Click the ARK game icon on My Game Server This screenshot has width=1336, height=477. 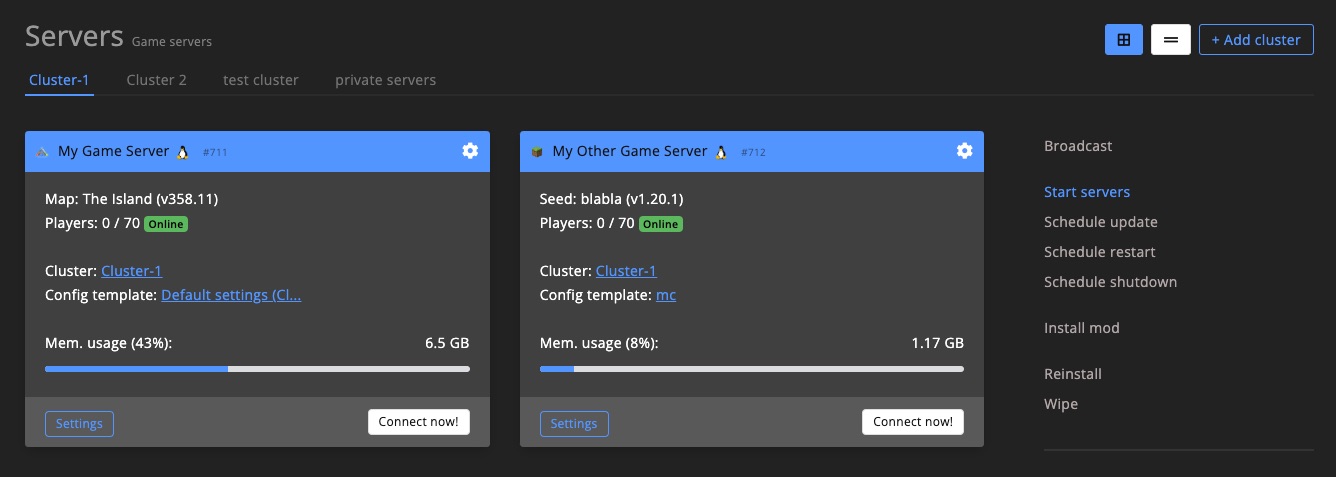coord(42,152)
